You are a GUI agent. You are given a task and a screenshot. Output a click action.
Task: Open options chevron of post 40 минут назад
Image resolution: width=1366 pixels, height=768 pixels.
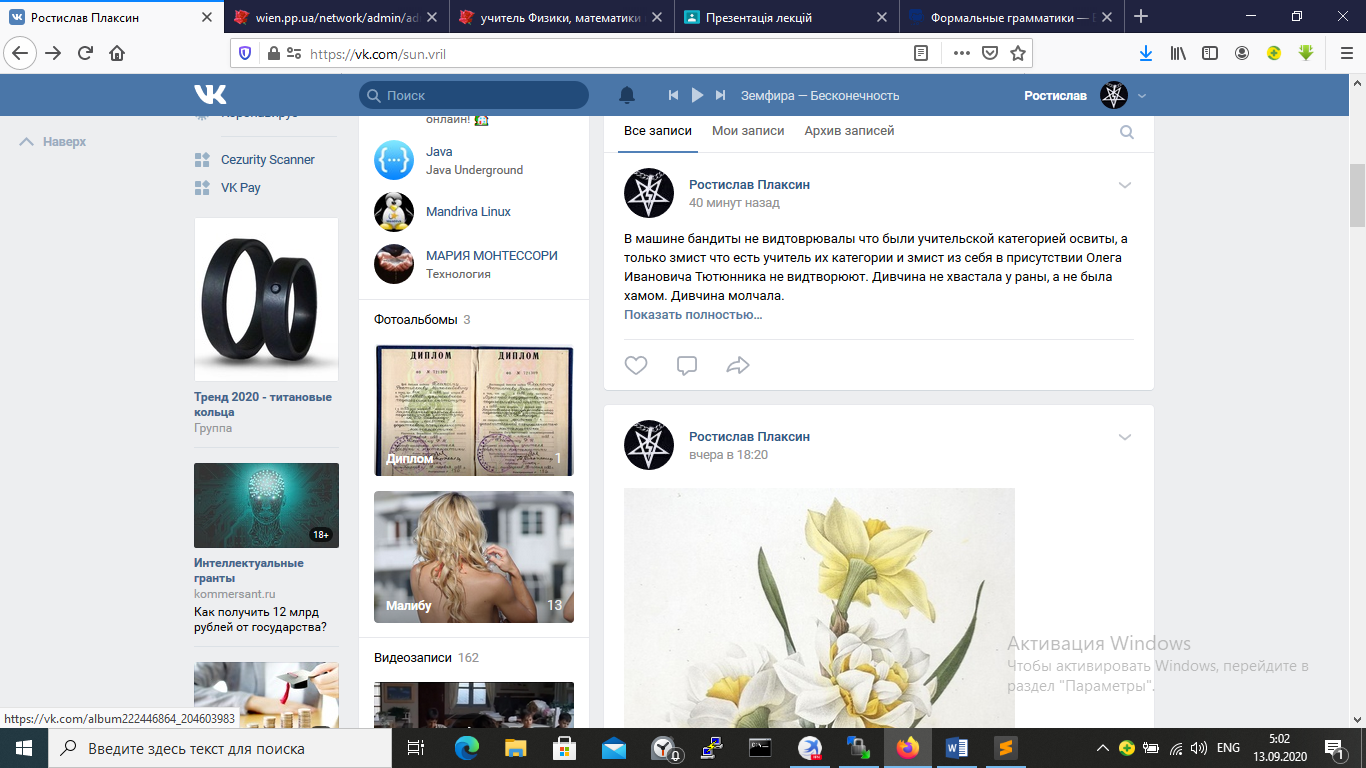click(x=1125, y=185)
